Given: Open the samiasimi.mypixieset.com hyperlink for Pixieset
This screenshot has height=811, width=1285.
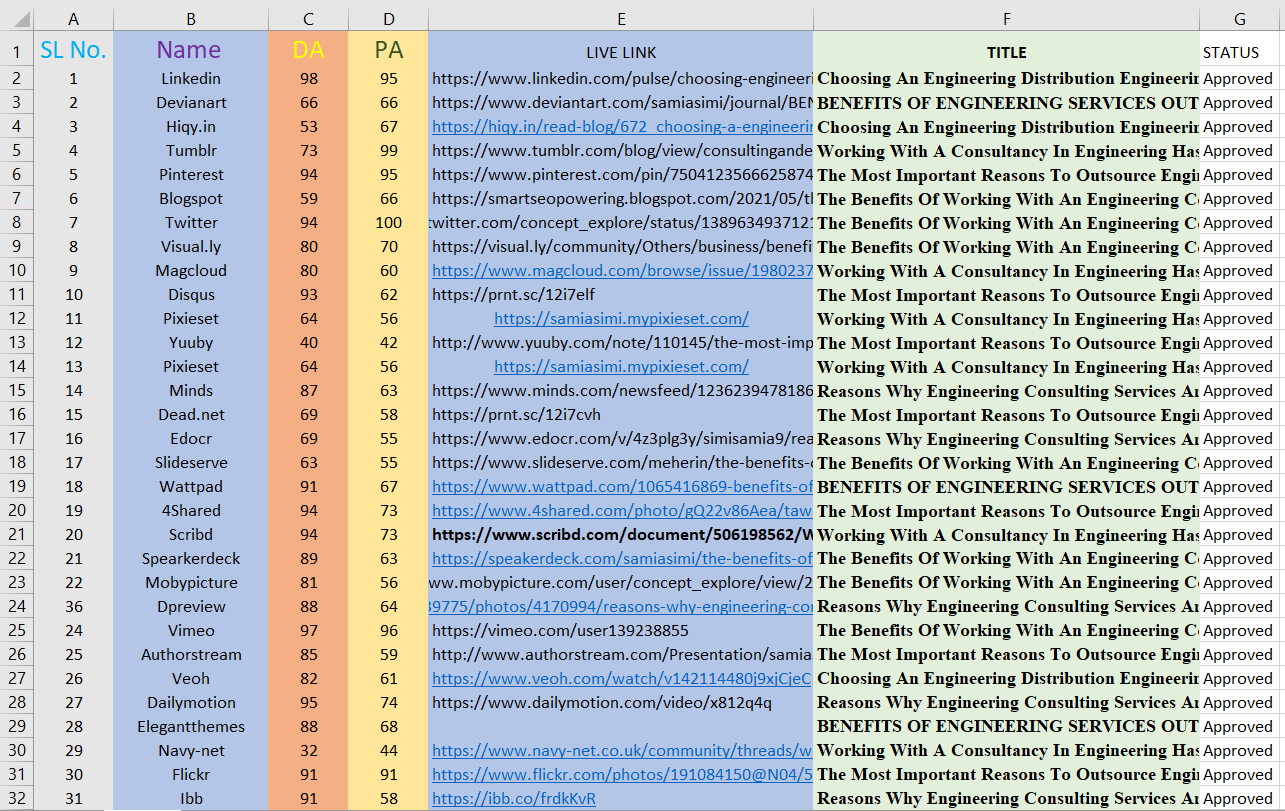Looking at the screenshot, I should point(621,318).
